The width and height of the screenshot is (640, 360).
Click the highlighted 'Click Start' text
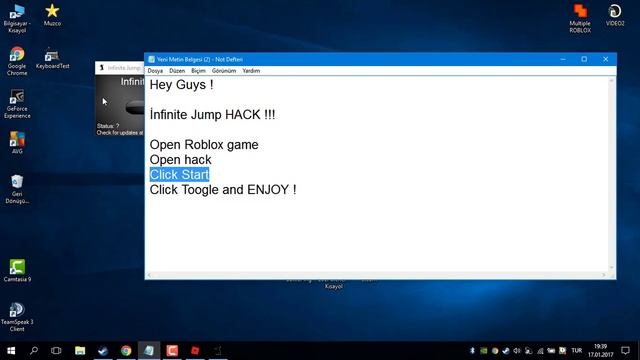pos(179,175)
